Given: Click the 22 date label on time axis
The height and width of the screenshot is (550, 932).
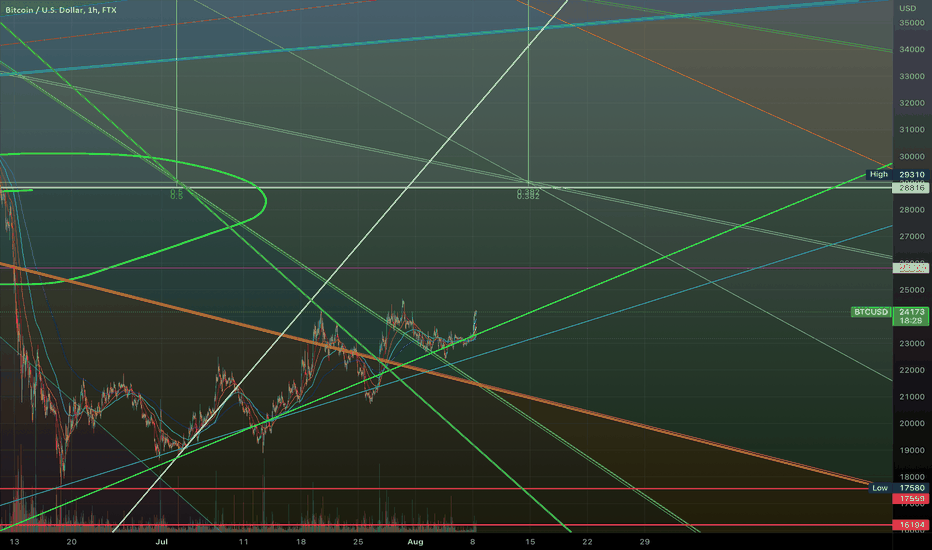Looking at the screenshot, I should 587,542.
